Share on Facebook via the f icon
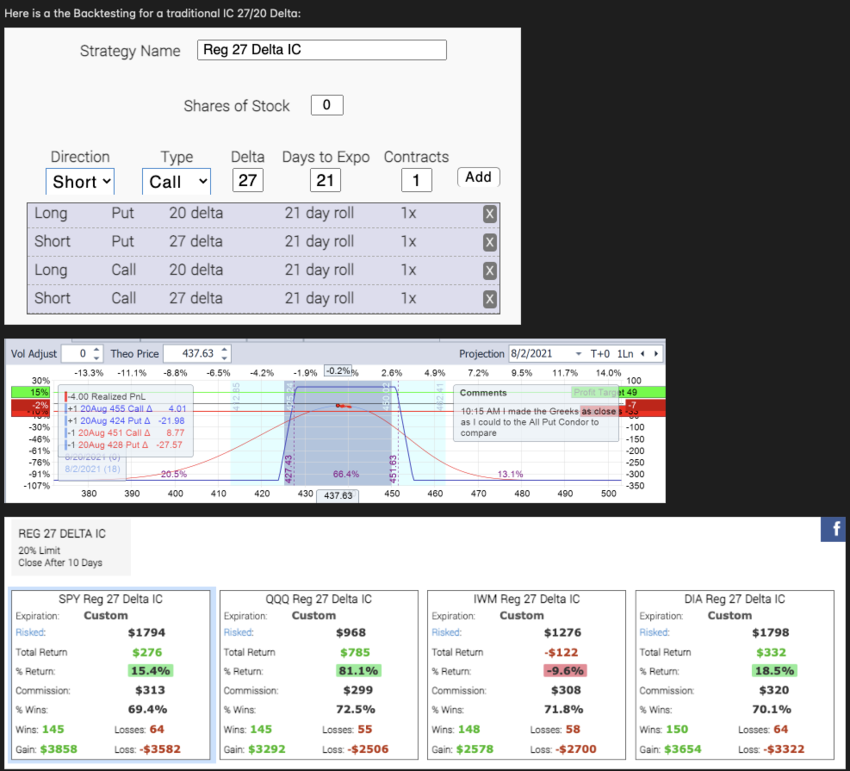The width and height of the screenshot is (850, 771). (x=835, y=529)
